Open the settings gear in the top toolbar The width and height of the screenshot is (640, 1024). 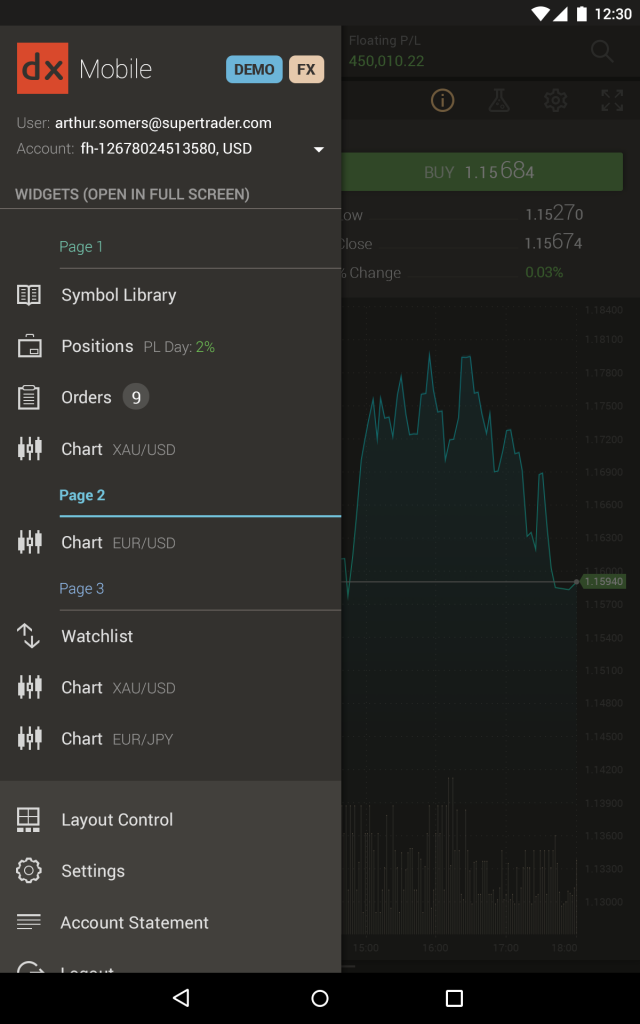pyautogui.click(x=556, y=100)
